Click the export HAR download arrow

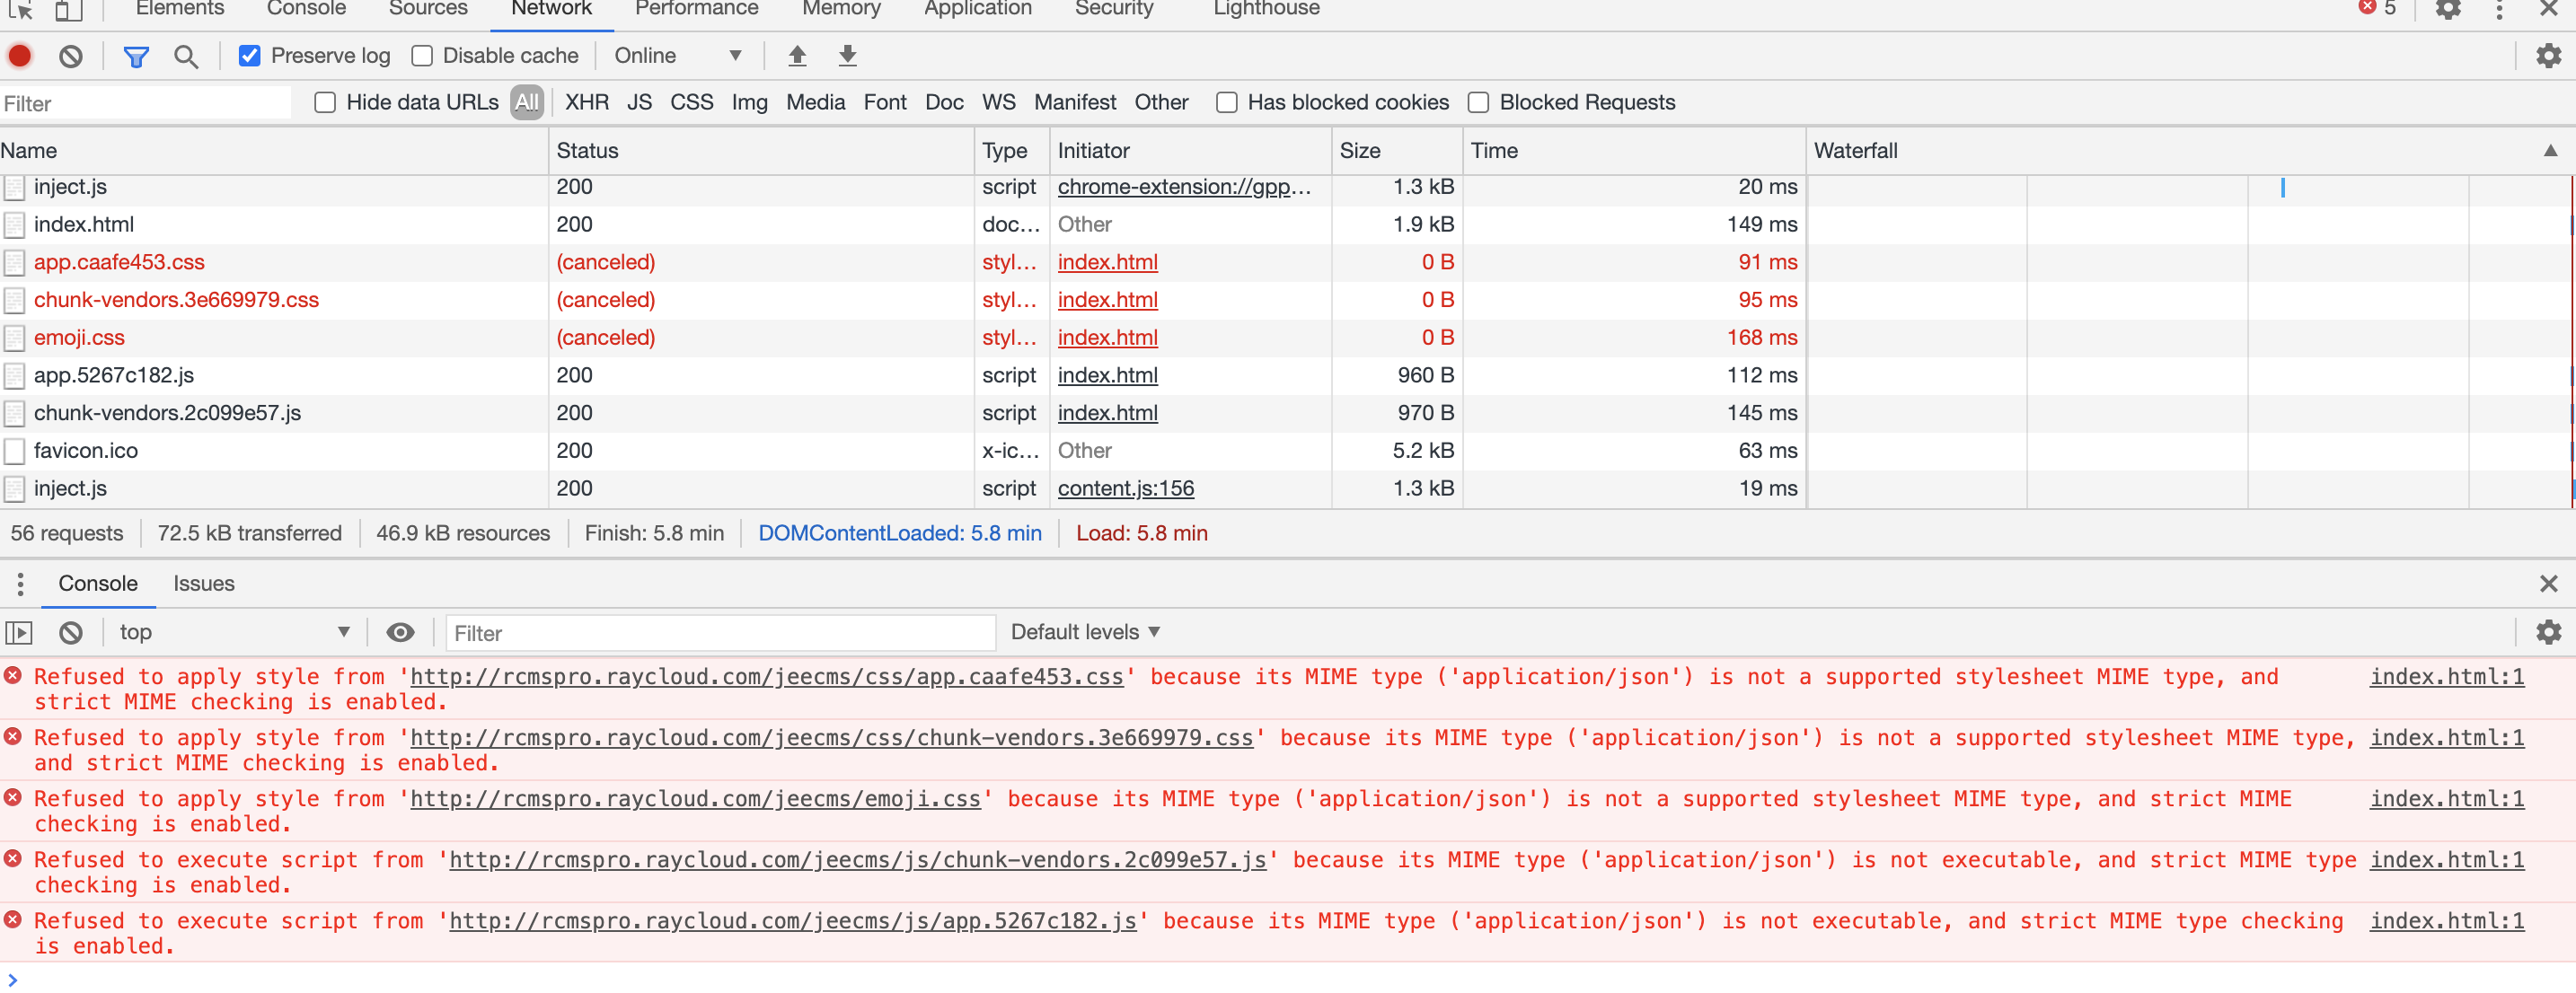coord(847,56)
